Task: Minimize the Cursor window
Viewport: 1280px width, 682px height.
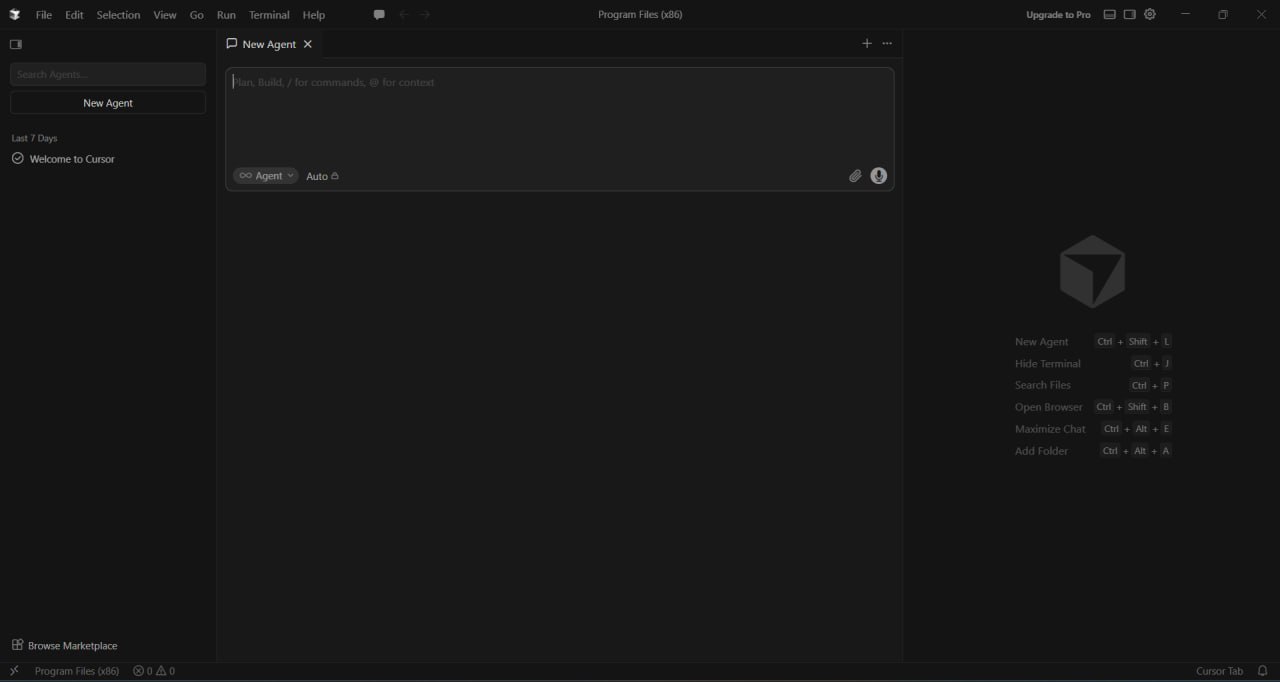Action: [x=1185, y=15]
